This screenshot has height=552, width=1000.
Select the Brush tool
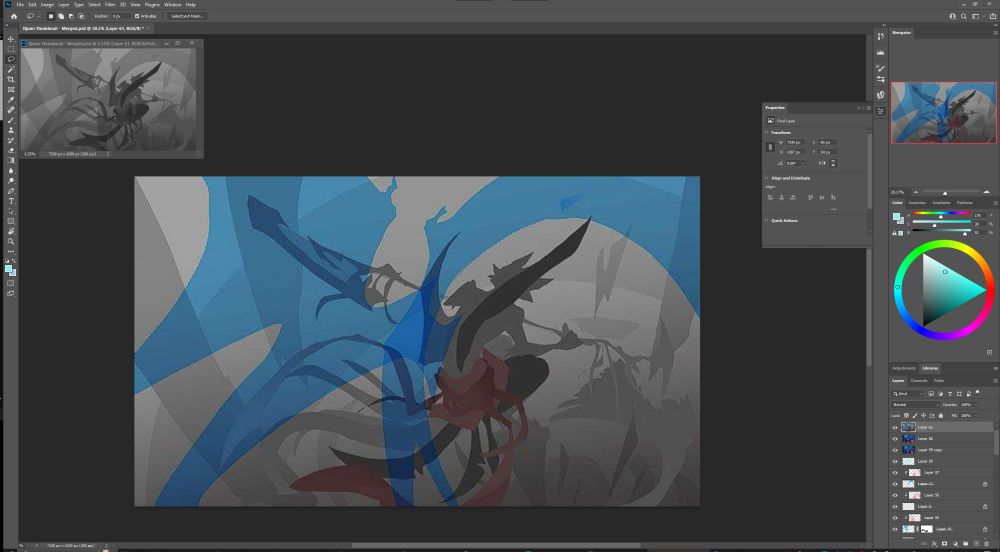click(11, 120)
